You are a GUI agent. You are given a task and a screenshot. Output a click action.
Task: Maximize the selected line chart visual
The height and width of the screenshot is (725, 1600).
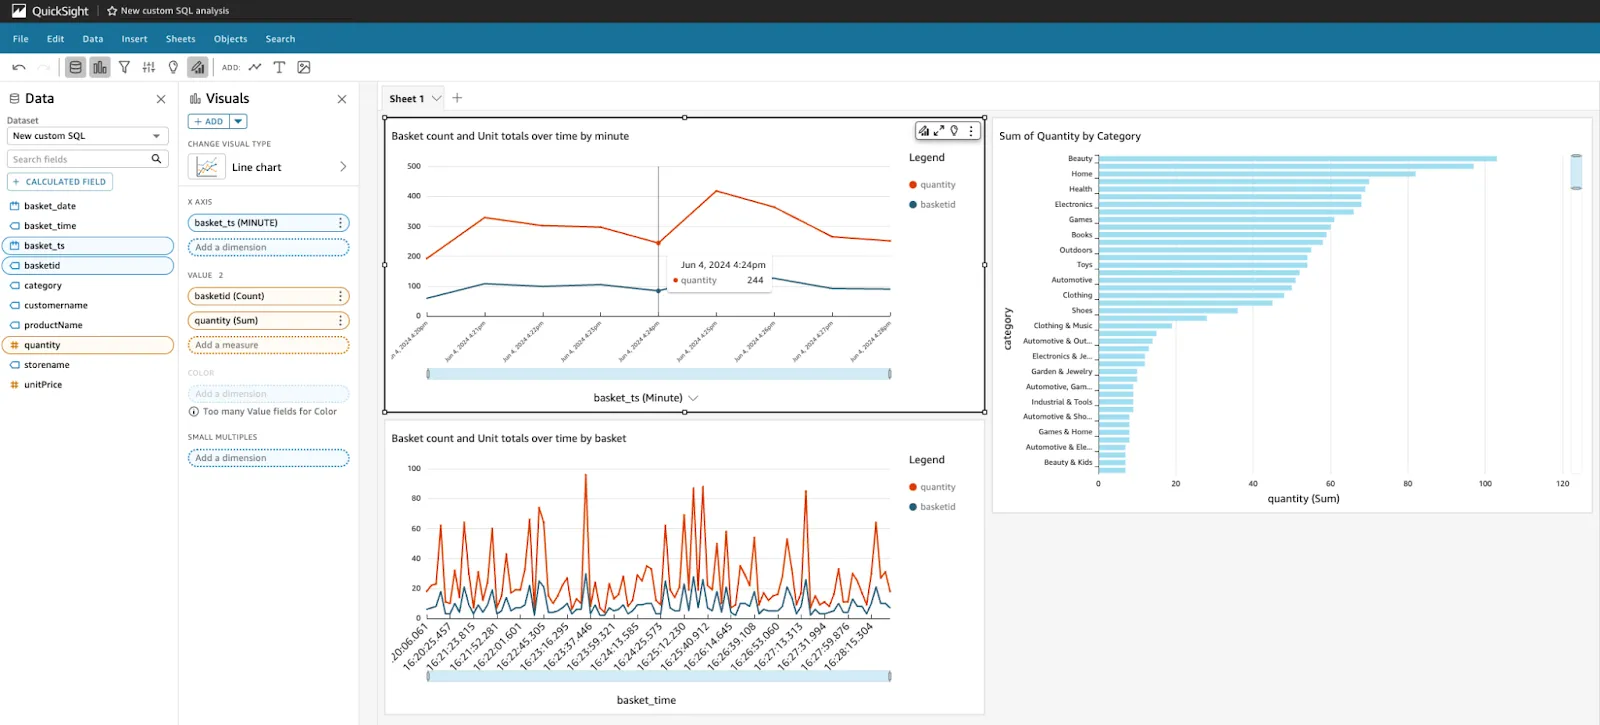click(x=939, y=131)
